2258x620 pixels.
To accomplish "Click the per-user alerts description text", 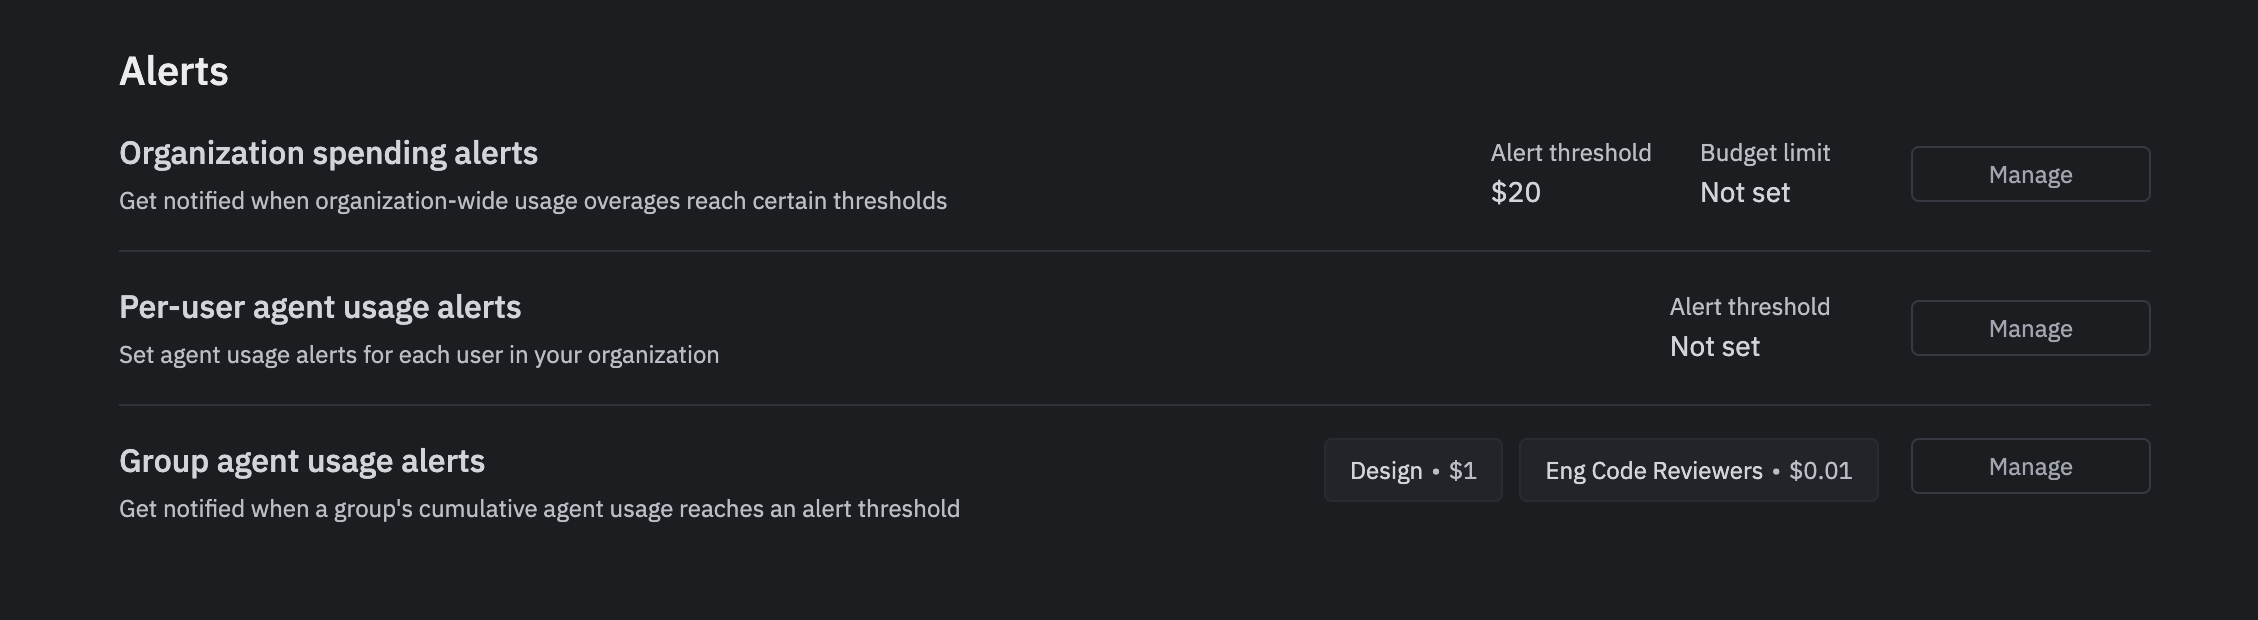I will pos(419,353).
